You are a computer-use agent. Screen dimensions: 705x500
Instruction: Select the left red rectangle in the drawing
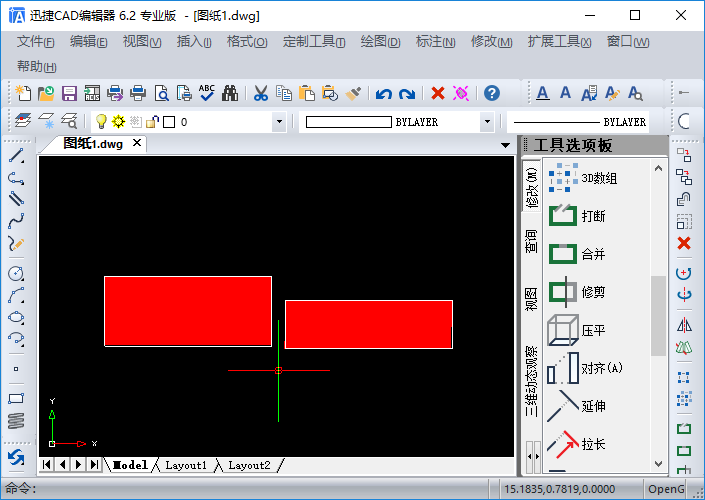pyautogui.click(x=188, y=311)
